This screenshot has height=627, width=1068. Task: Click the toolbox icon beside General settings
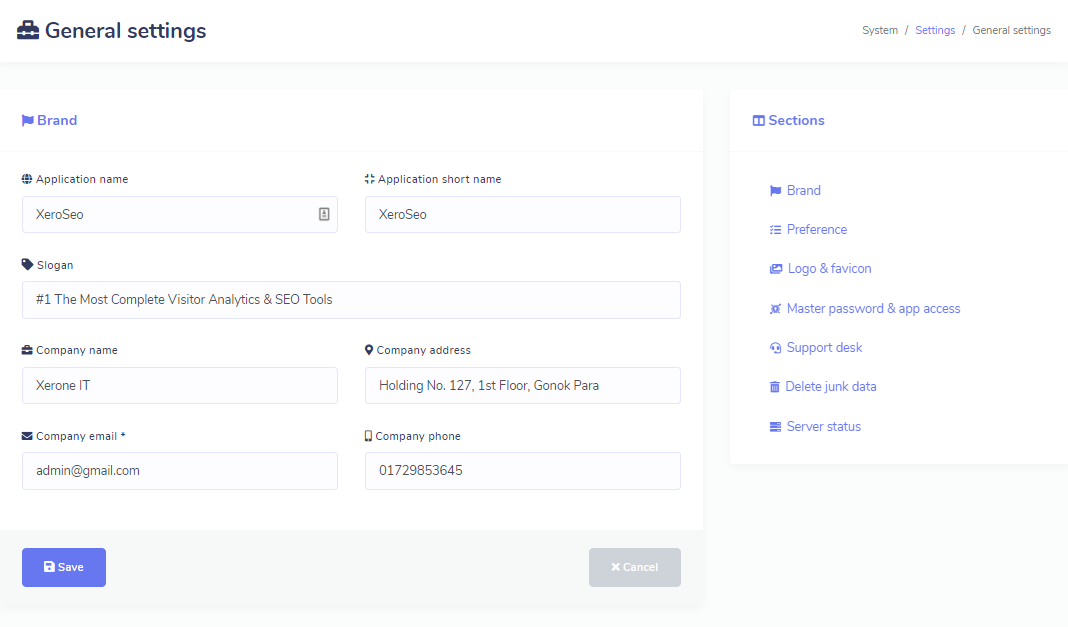28,31
